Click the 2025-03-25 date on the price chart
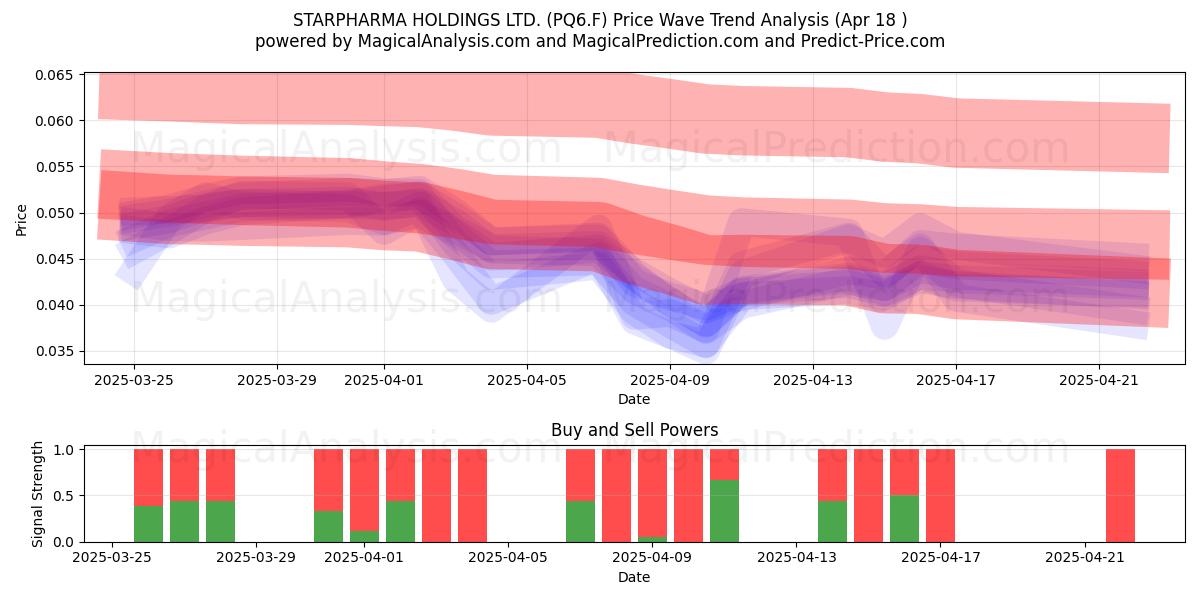 coord(134,380)
